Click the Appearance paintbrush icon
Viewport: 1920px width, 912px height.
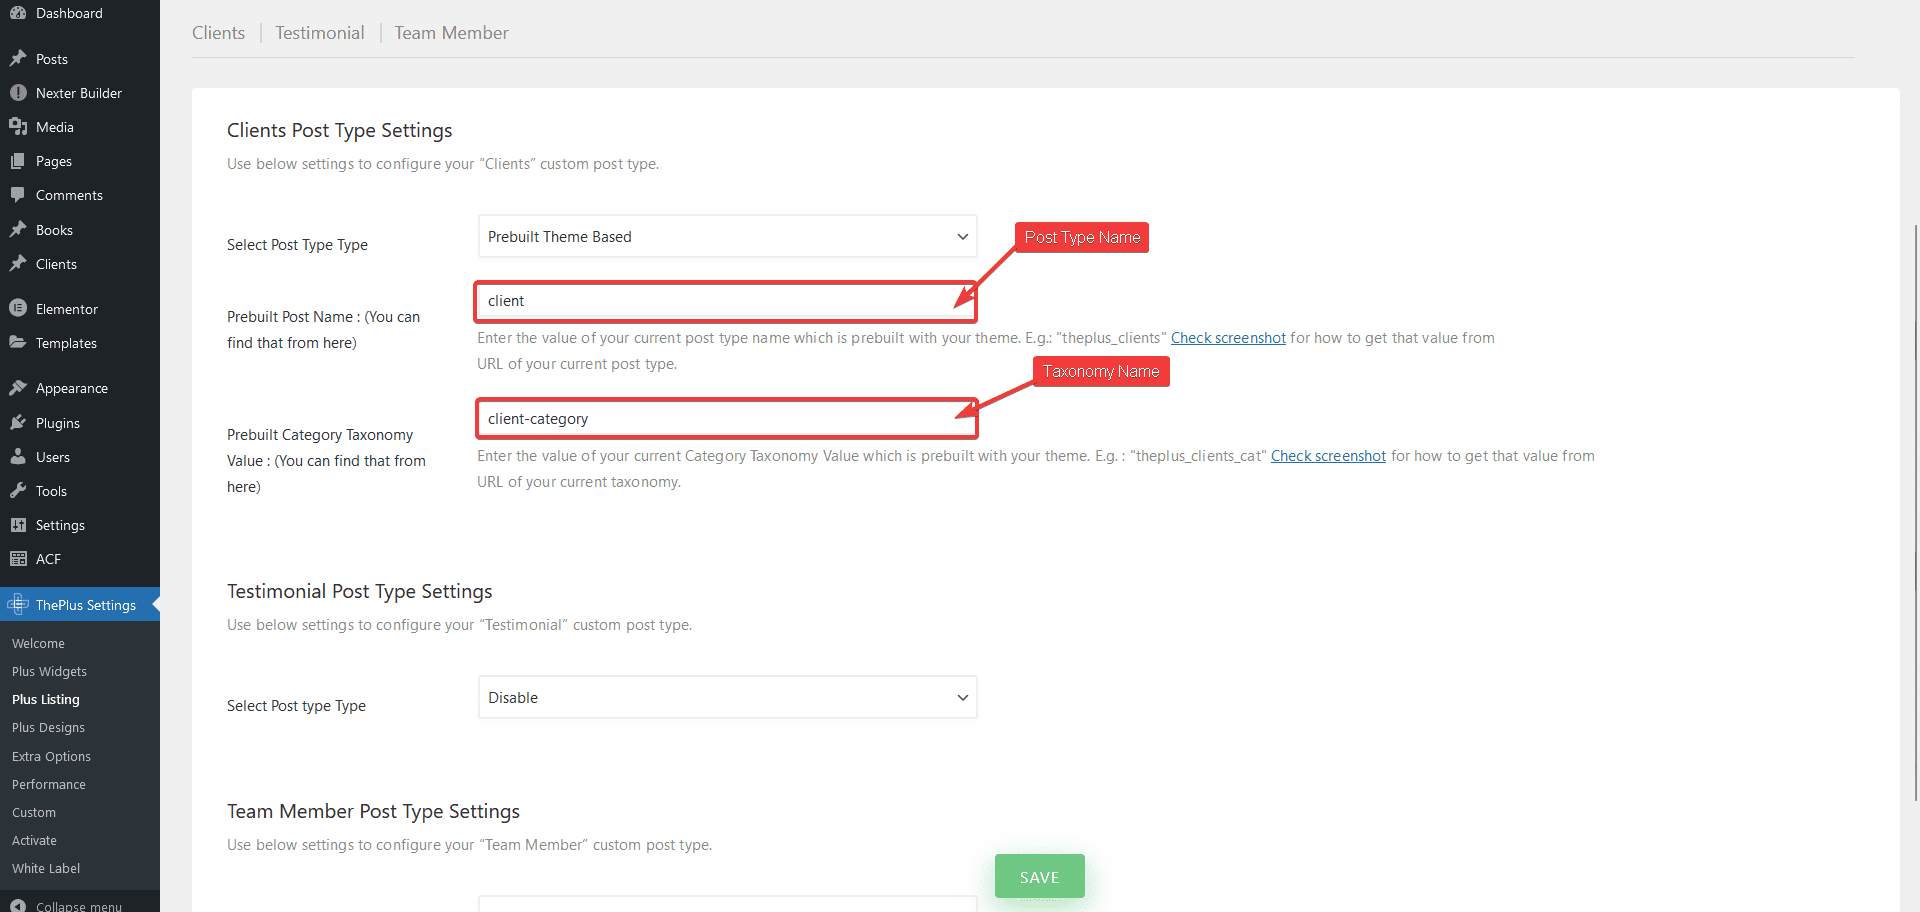pos(18,388)
